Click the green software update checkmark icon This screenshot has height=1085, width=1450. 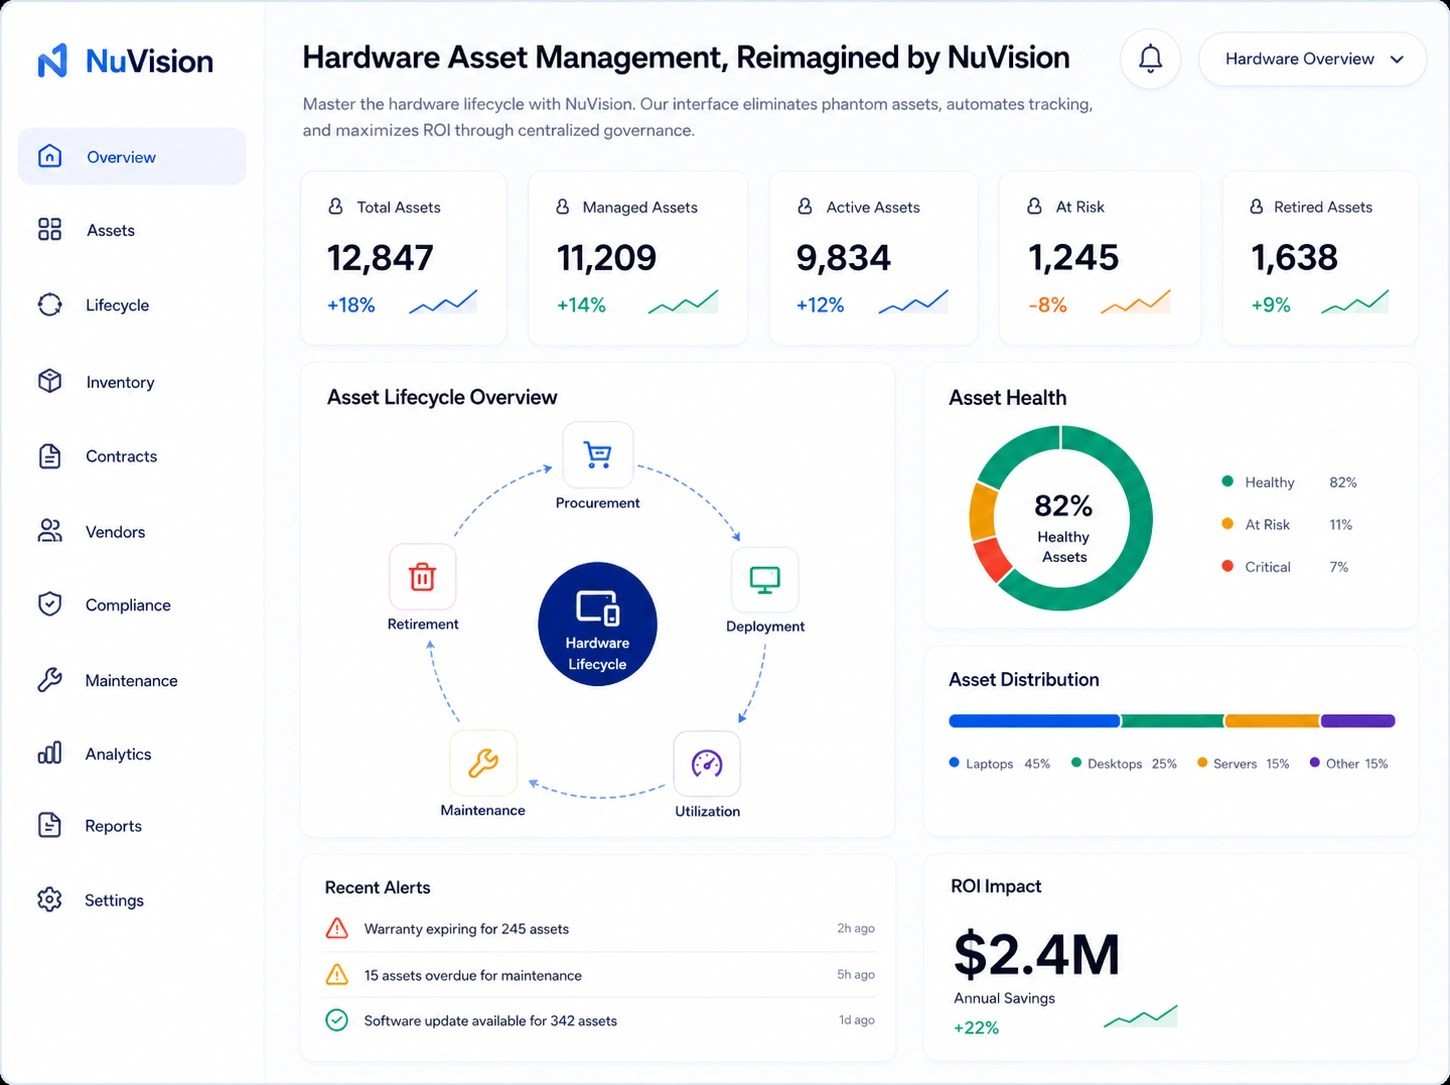tap(337, 1020)
